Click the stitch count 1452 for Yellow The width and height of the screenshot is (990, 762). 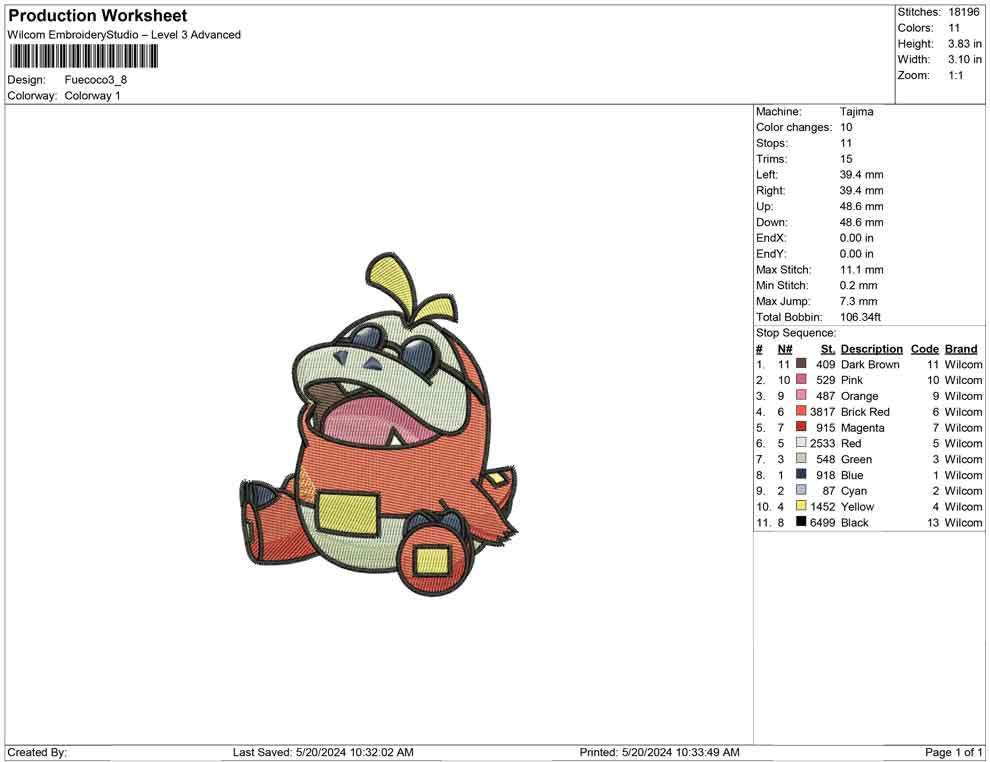tap(823, 506)
